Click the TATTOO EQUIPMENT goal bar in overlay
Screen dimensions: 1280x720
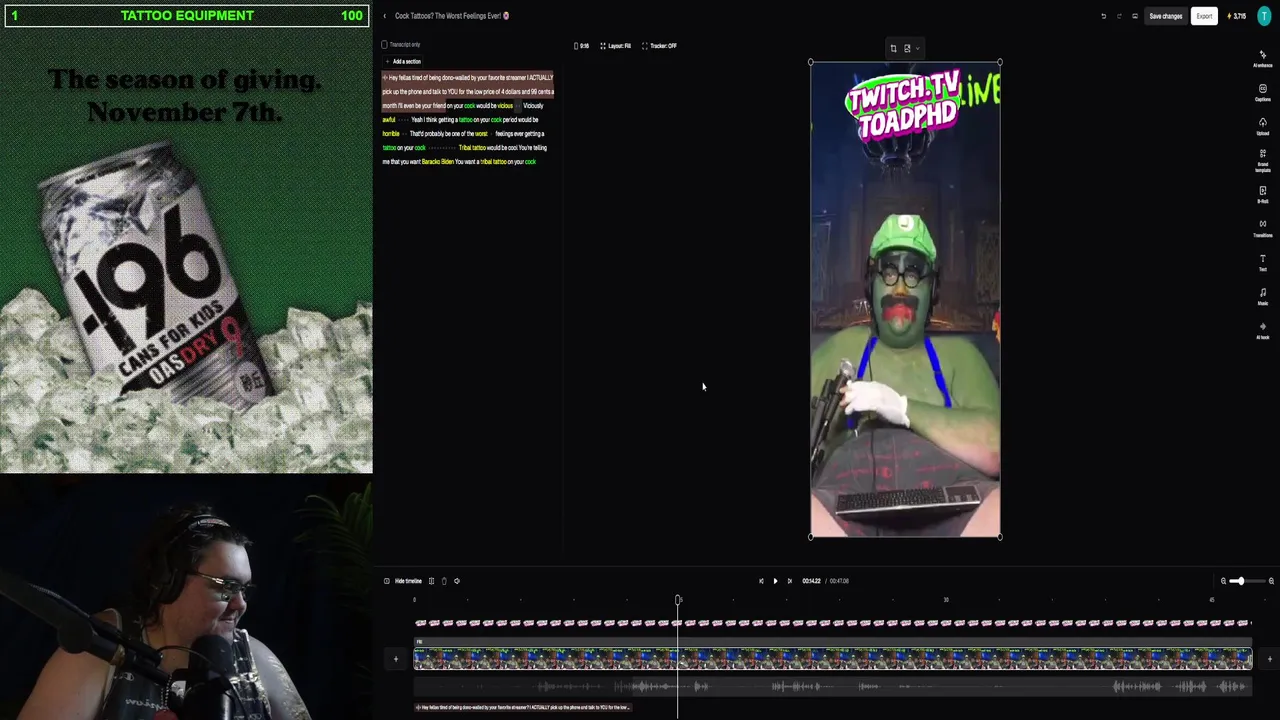click(x=186, y=15)
